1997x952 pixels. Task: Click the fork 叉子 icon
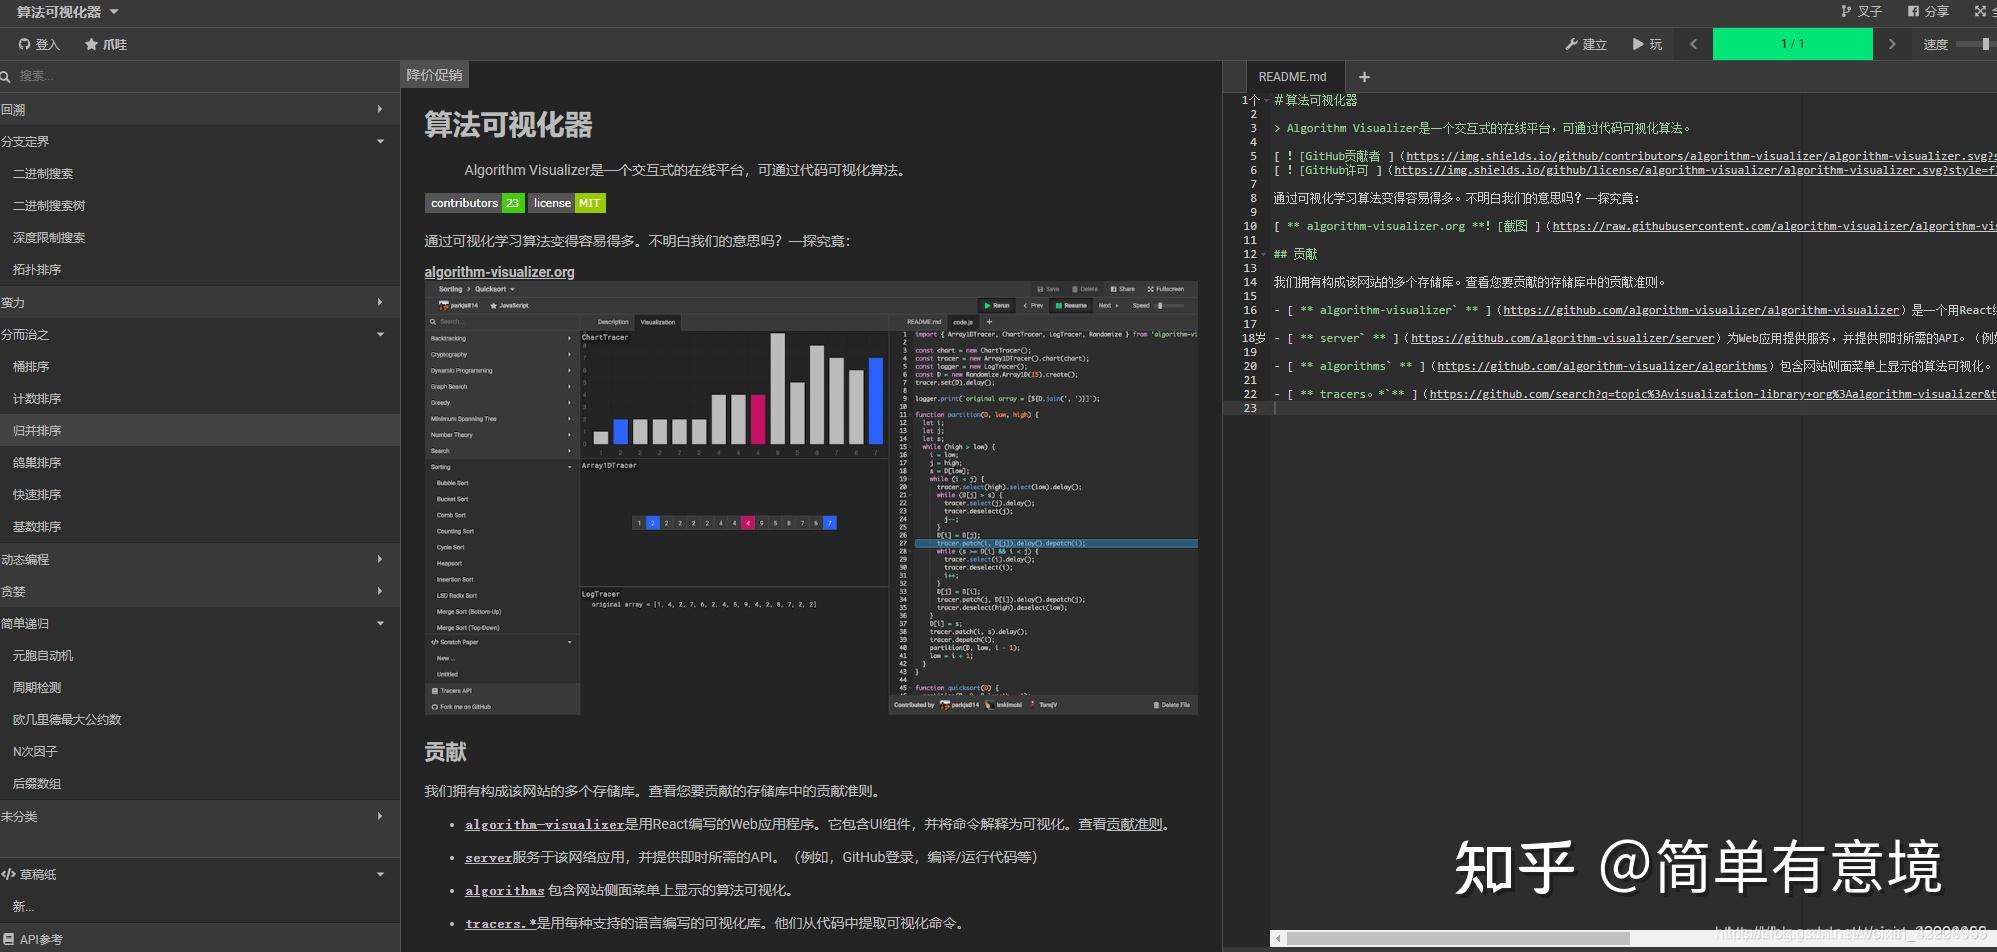(1846, 11)
